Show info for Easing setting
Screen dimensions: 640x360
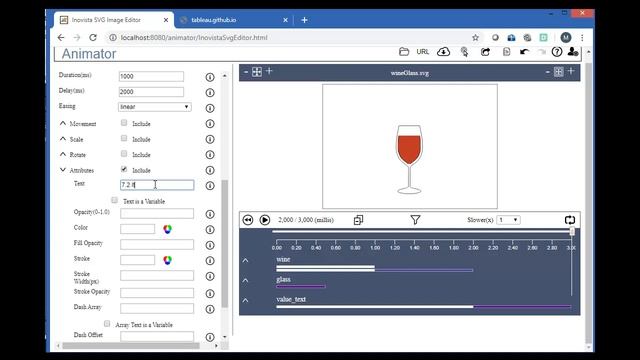click(210, 108)
